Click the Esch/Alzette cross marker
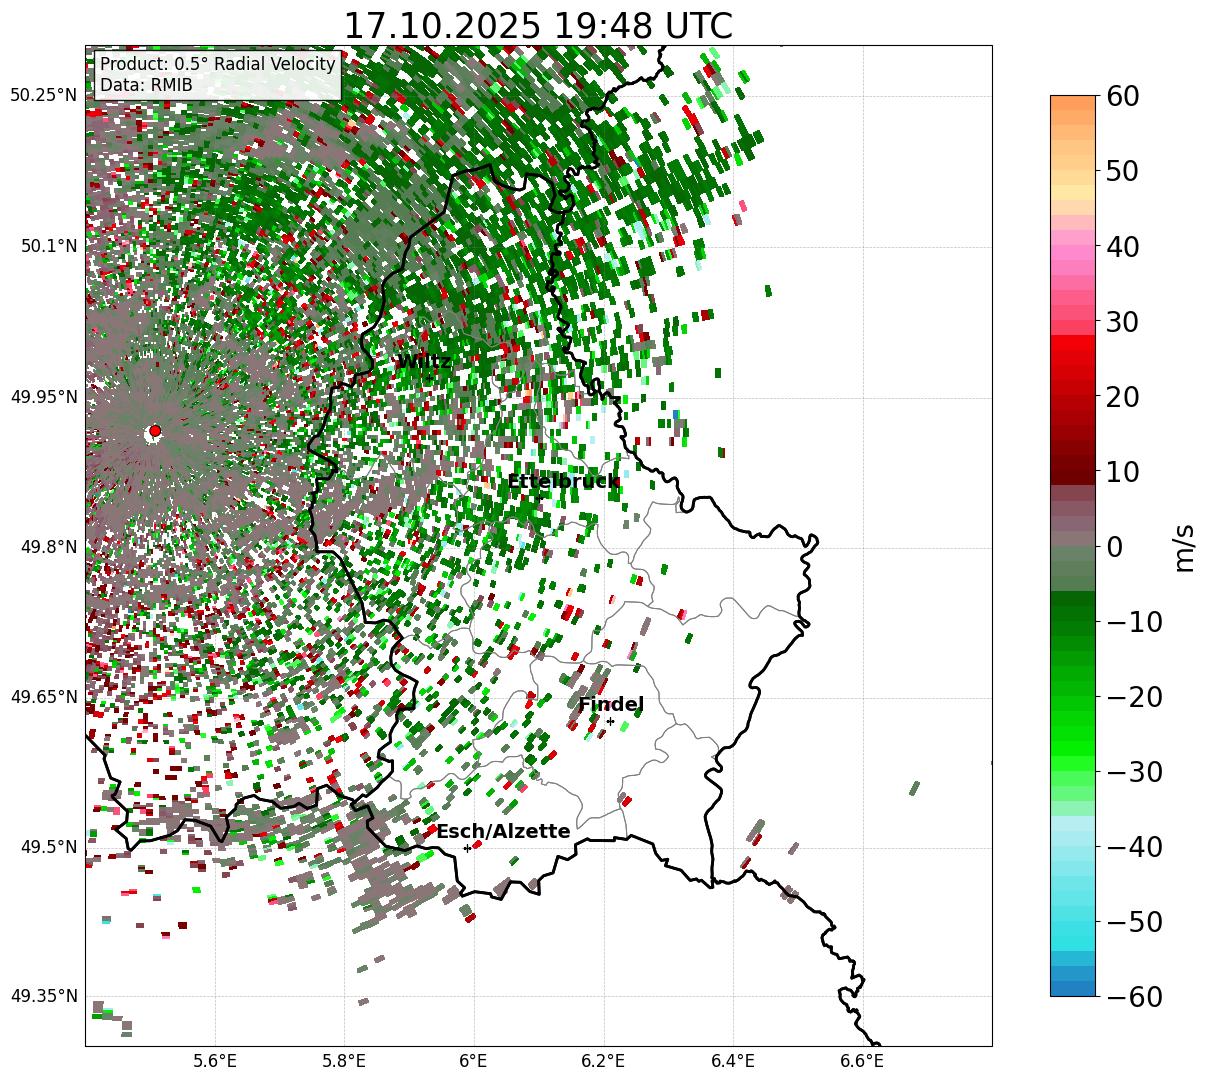This screenshot has width=1207, height=1081. 467,848
